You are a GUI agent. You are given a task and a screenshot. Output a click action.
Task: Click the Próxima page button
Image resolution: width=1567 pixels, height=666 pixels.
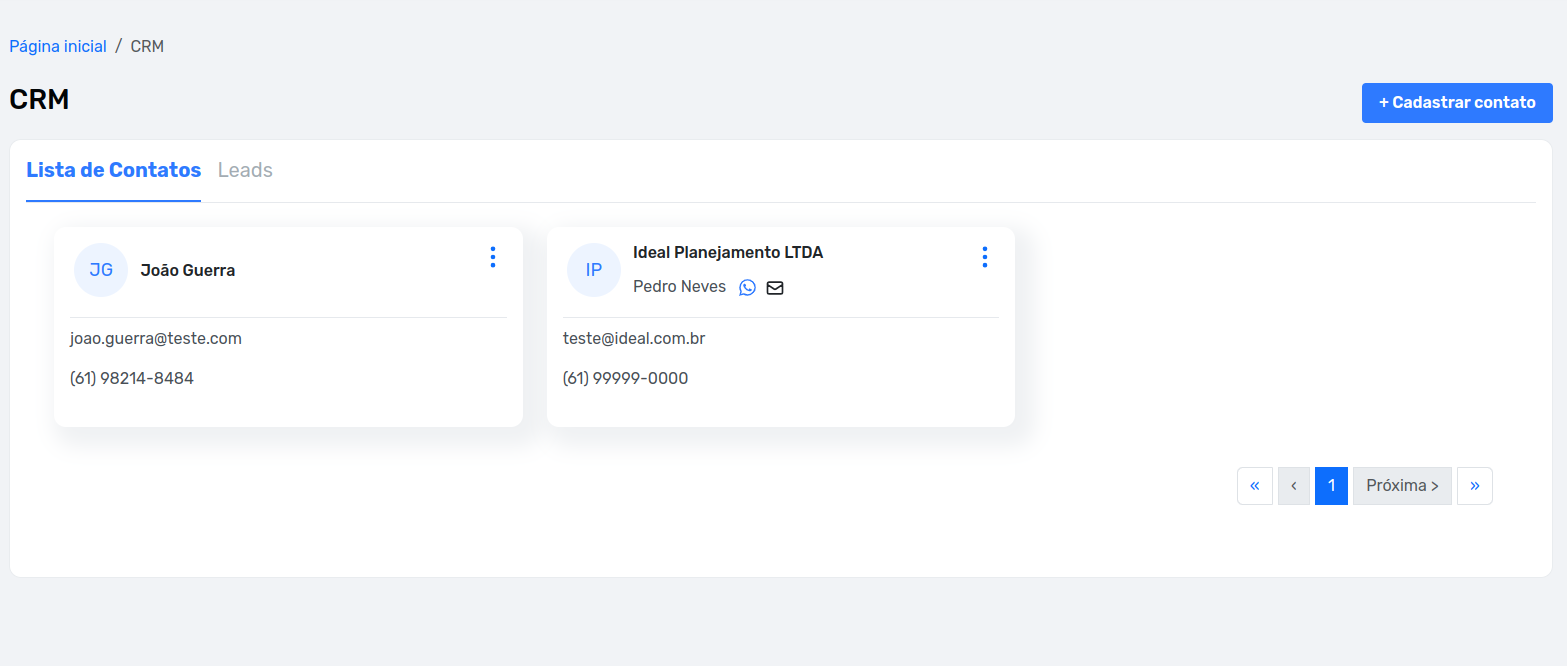click(1402, 486)
